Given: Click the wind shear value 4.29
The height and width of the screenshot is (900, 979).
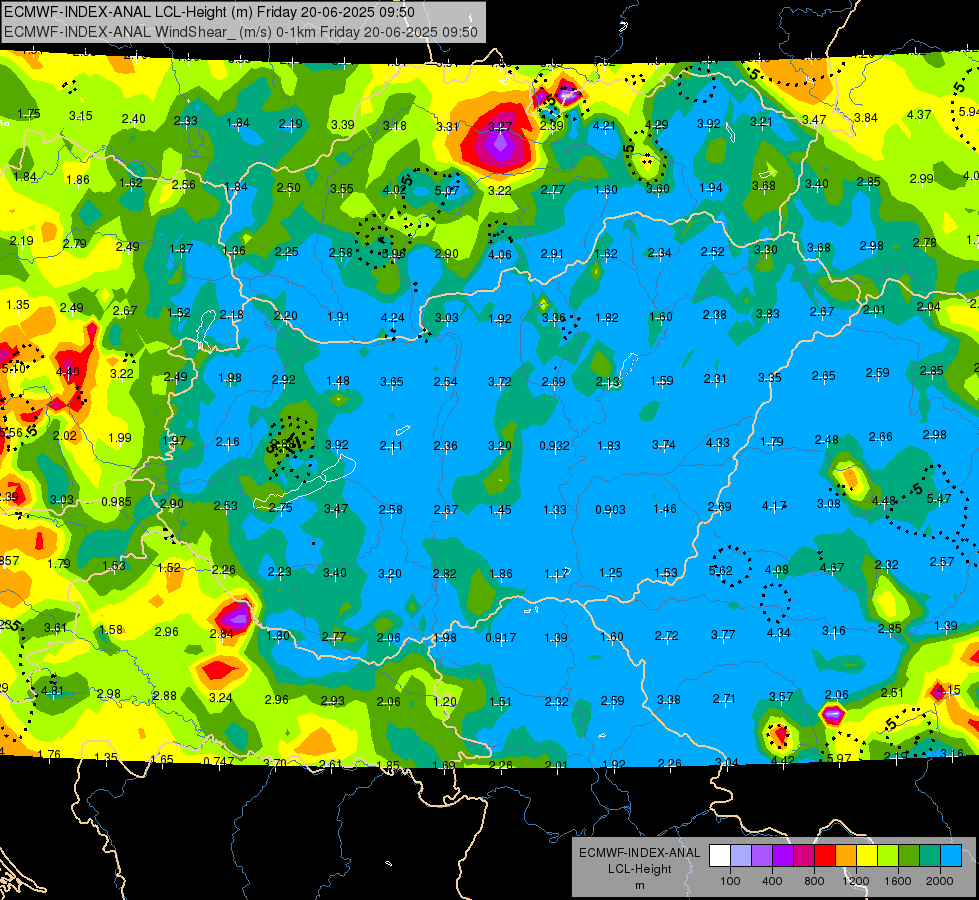Looking at the screenshot, I should (x=656, y=124).
